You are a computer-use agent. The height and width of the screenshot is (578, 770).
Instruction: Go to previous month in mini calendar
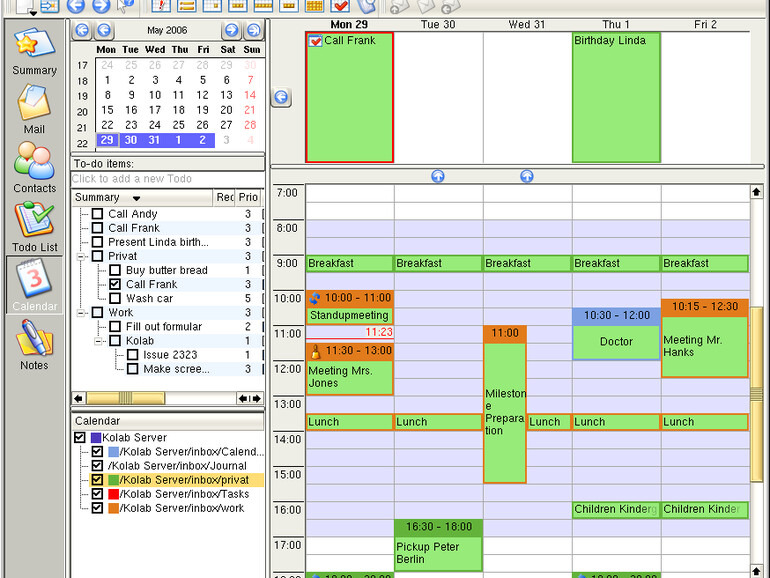[x=104, y=30]
